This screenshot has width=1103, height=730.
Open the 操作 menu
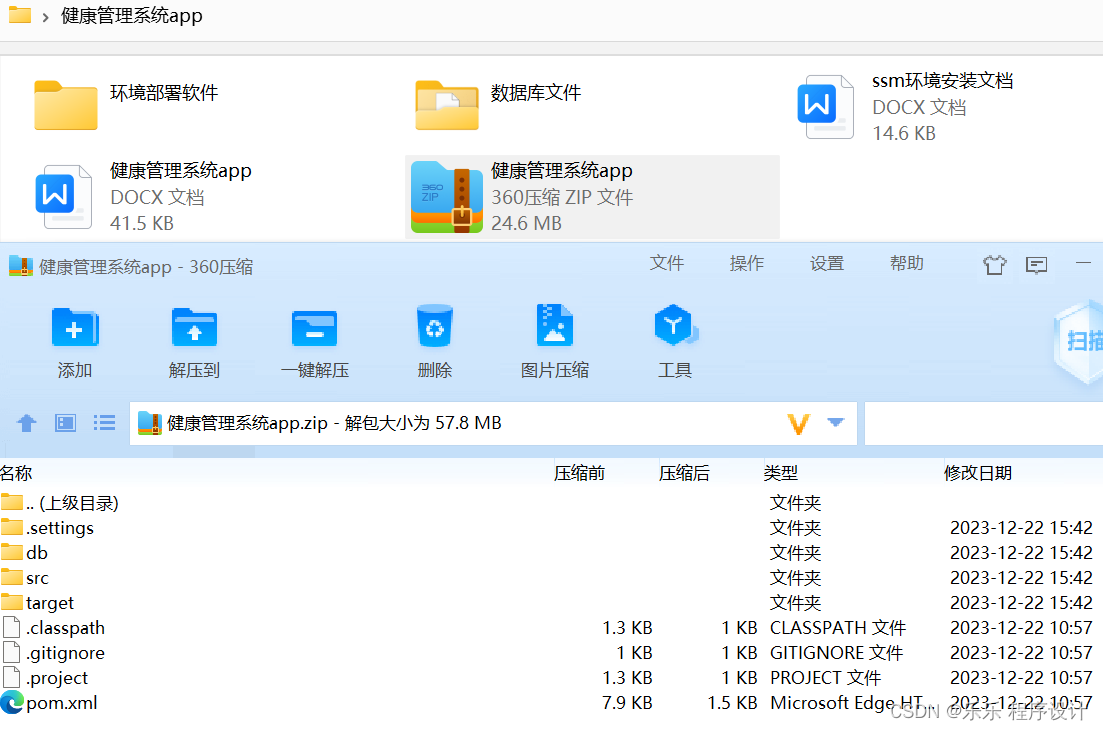(x=746, y=263)
